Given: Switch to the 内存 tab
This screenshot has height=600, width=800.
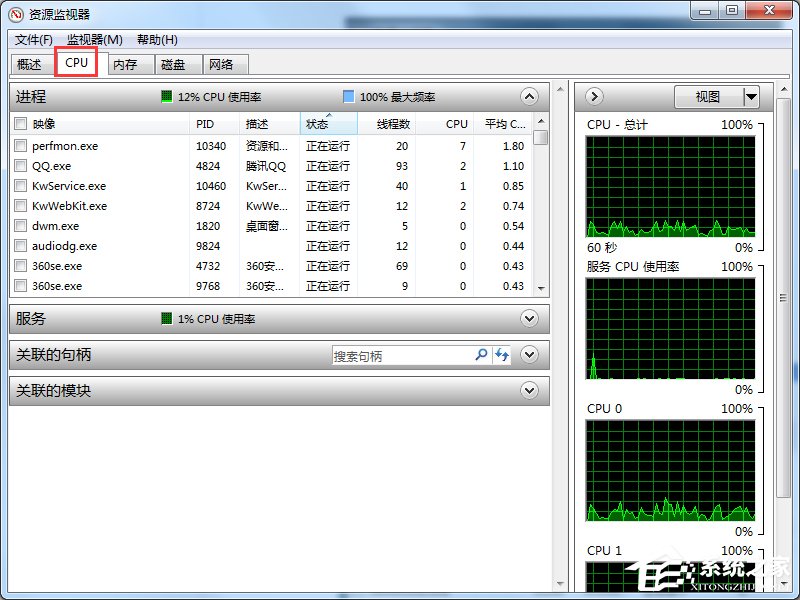Looking at the screenshot, I should [124, 63].
